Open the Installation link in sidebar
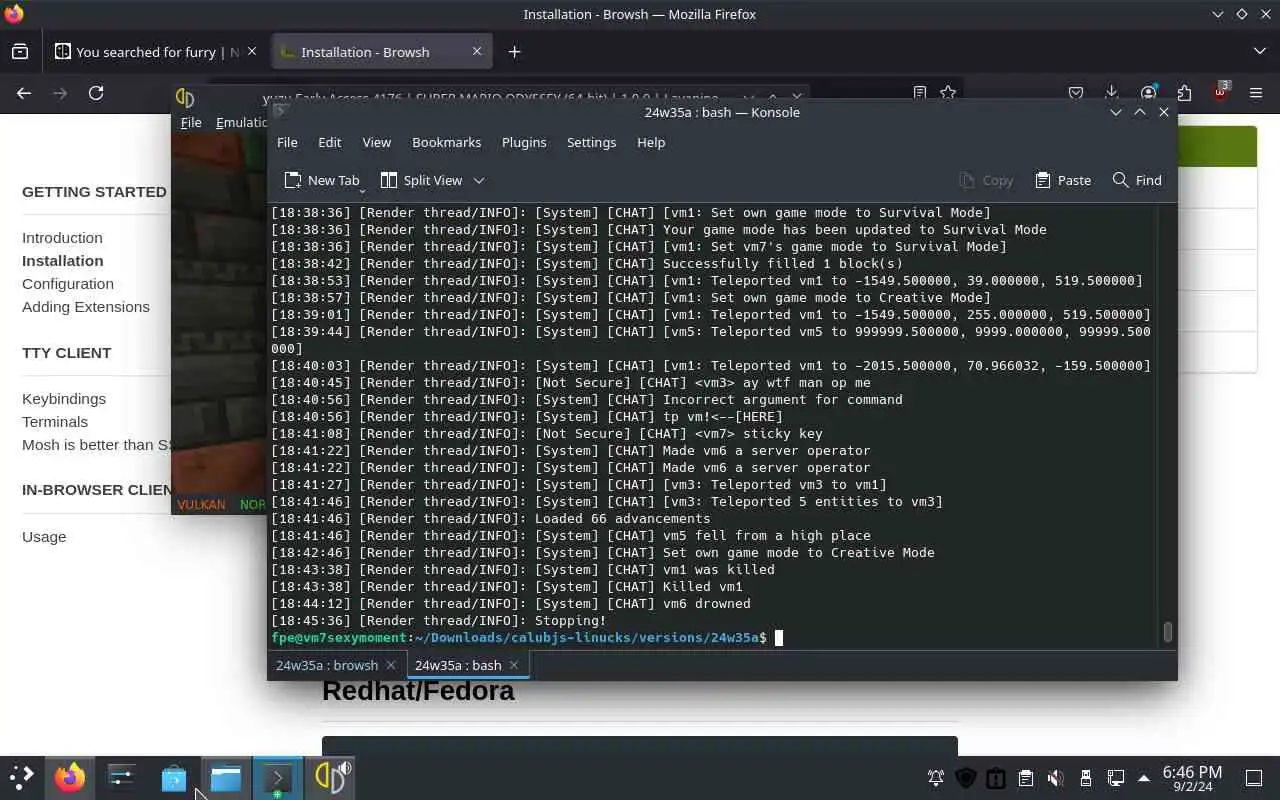This screenshot has width=1280, height=800. click(x=62, y=261)
